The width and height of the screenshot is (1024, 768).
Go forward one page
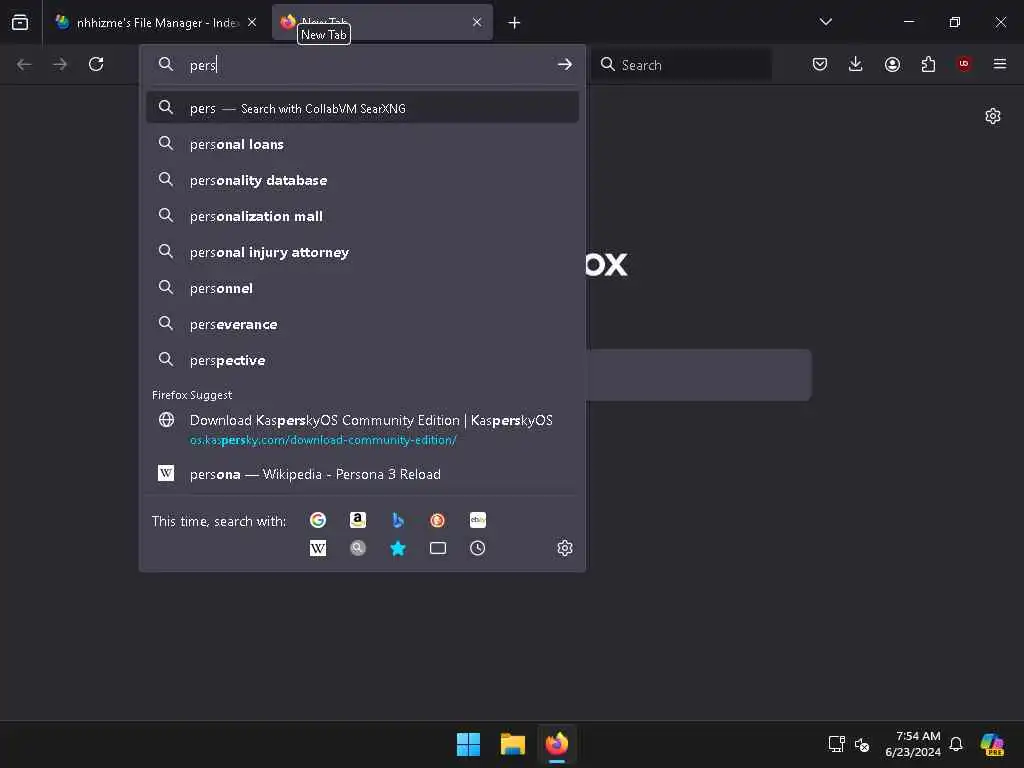(x=60, y=64)
